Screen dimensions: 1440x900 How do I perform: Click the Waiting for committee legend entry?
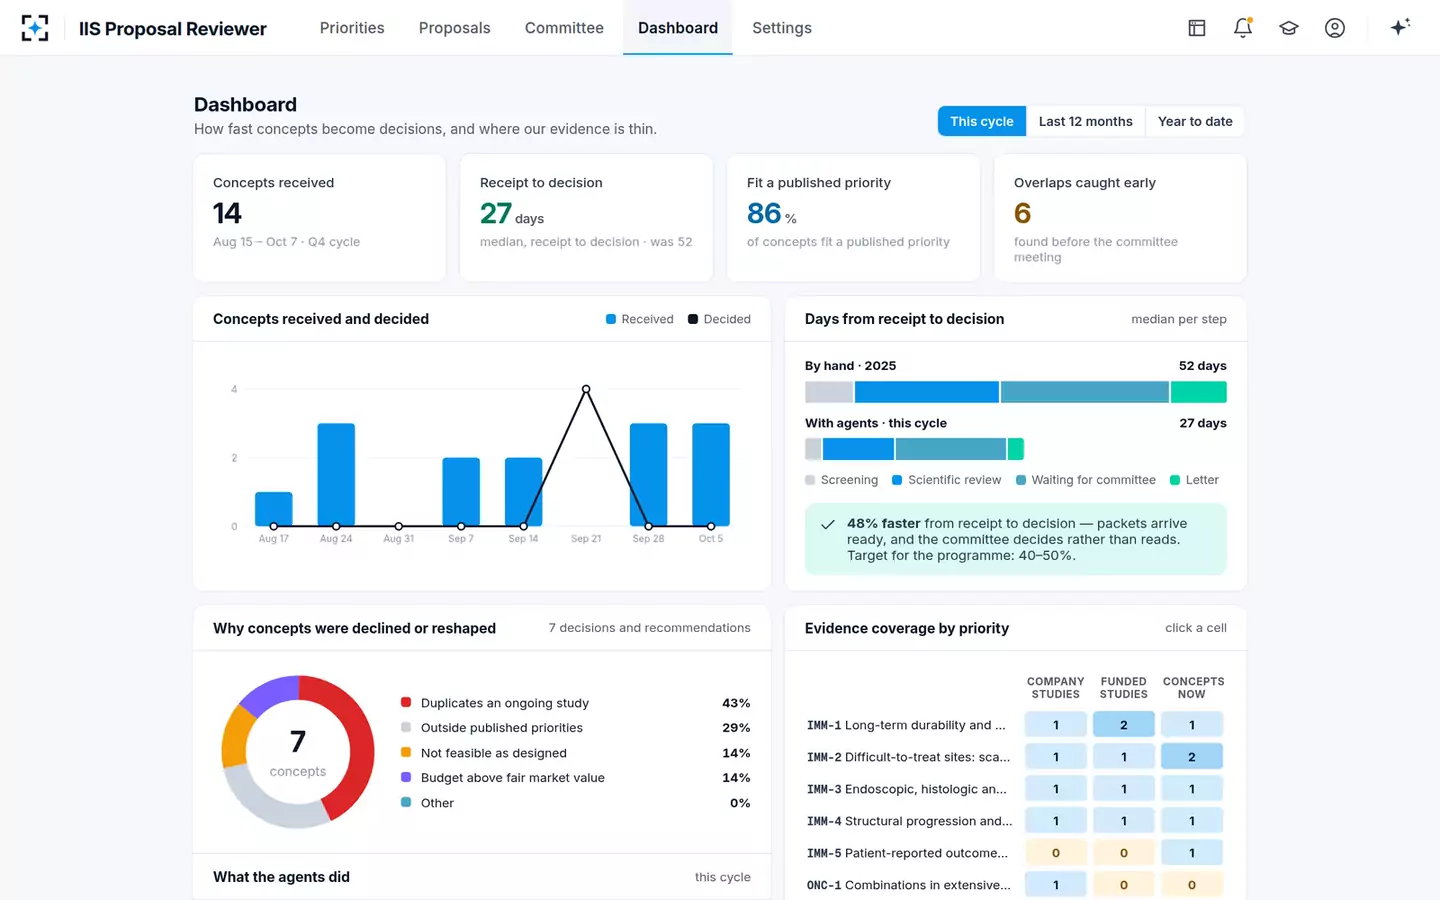tap(1086, 480)
